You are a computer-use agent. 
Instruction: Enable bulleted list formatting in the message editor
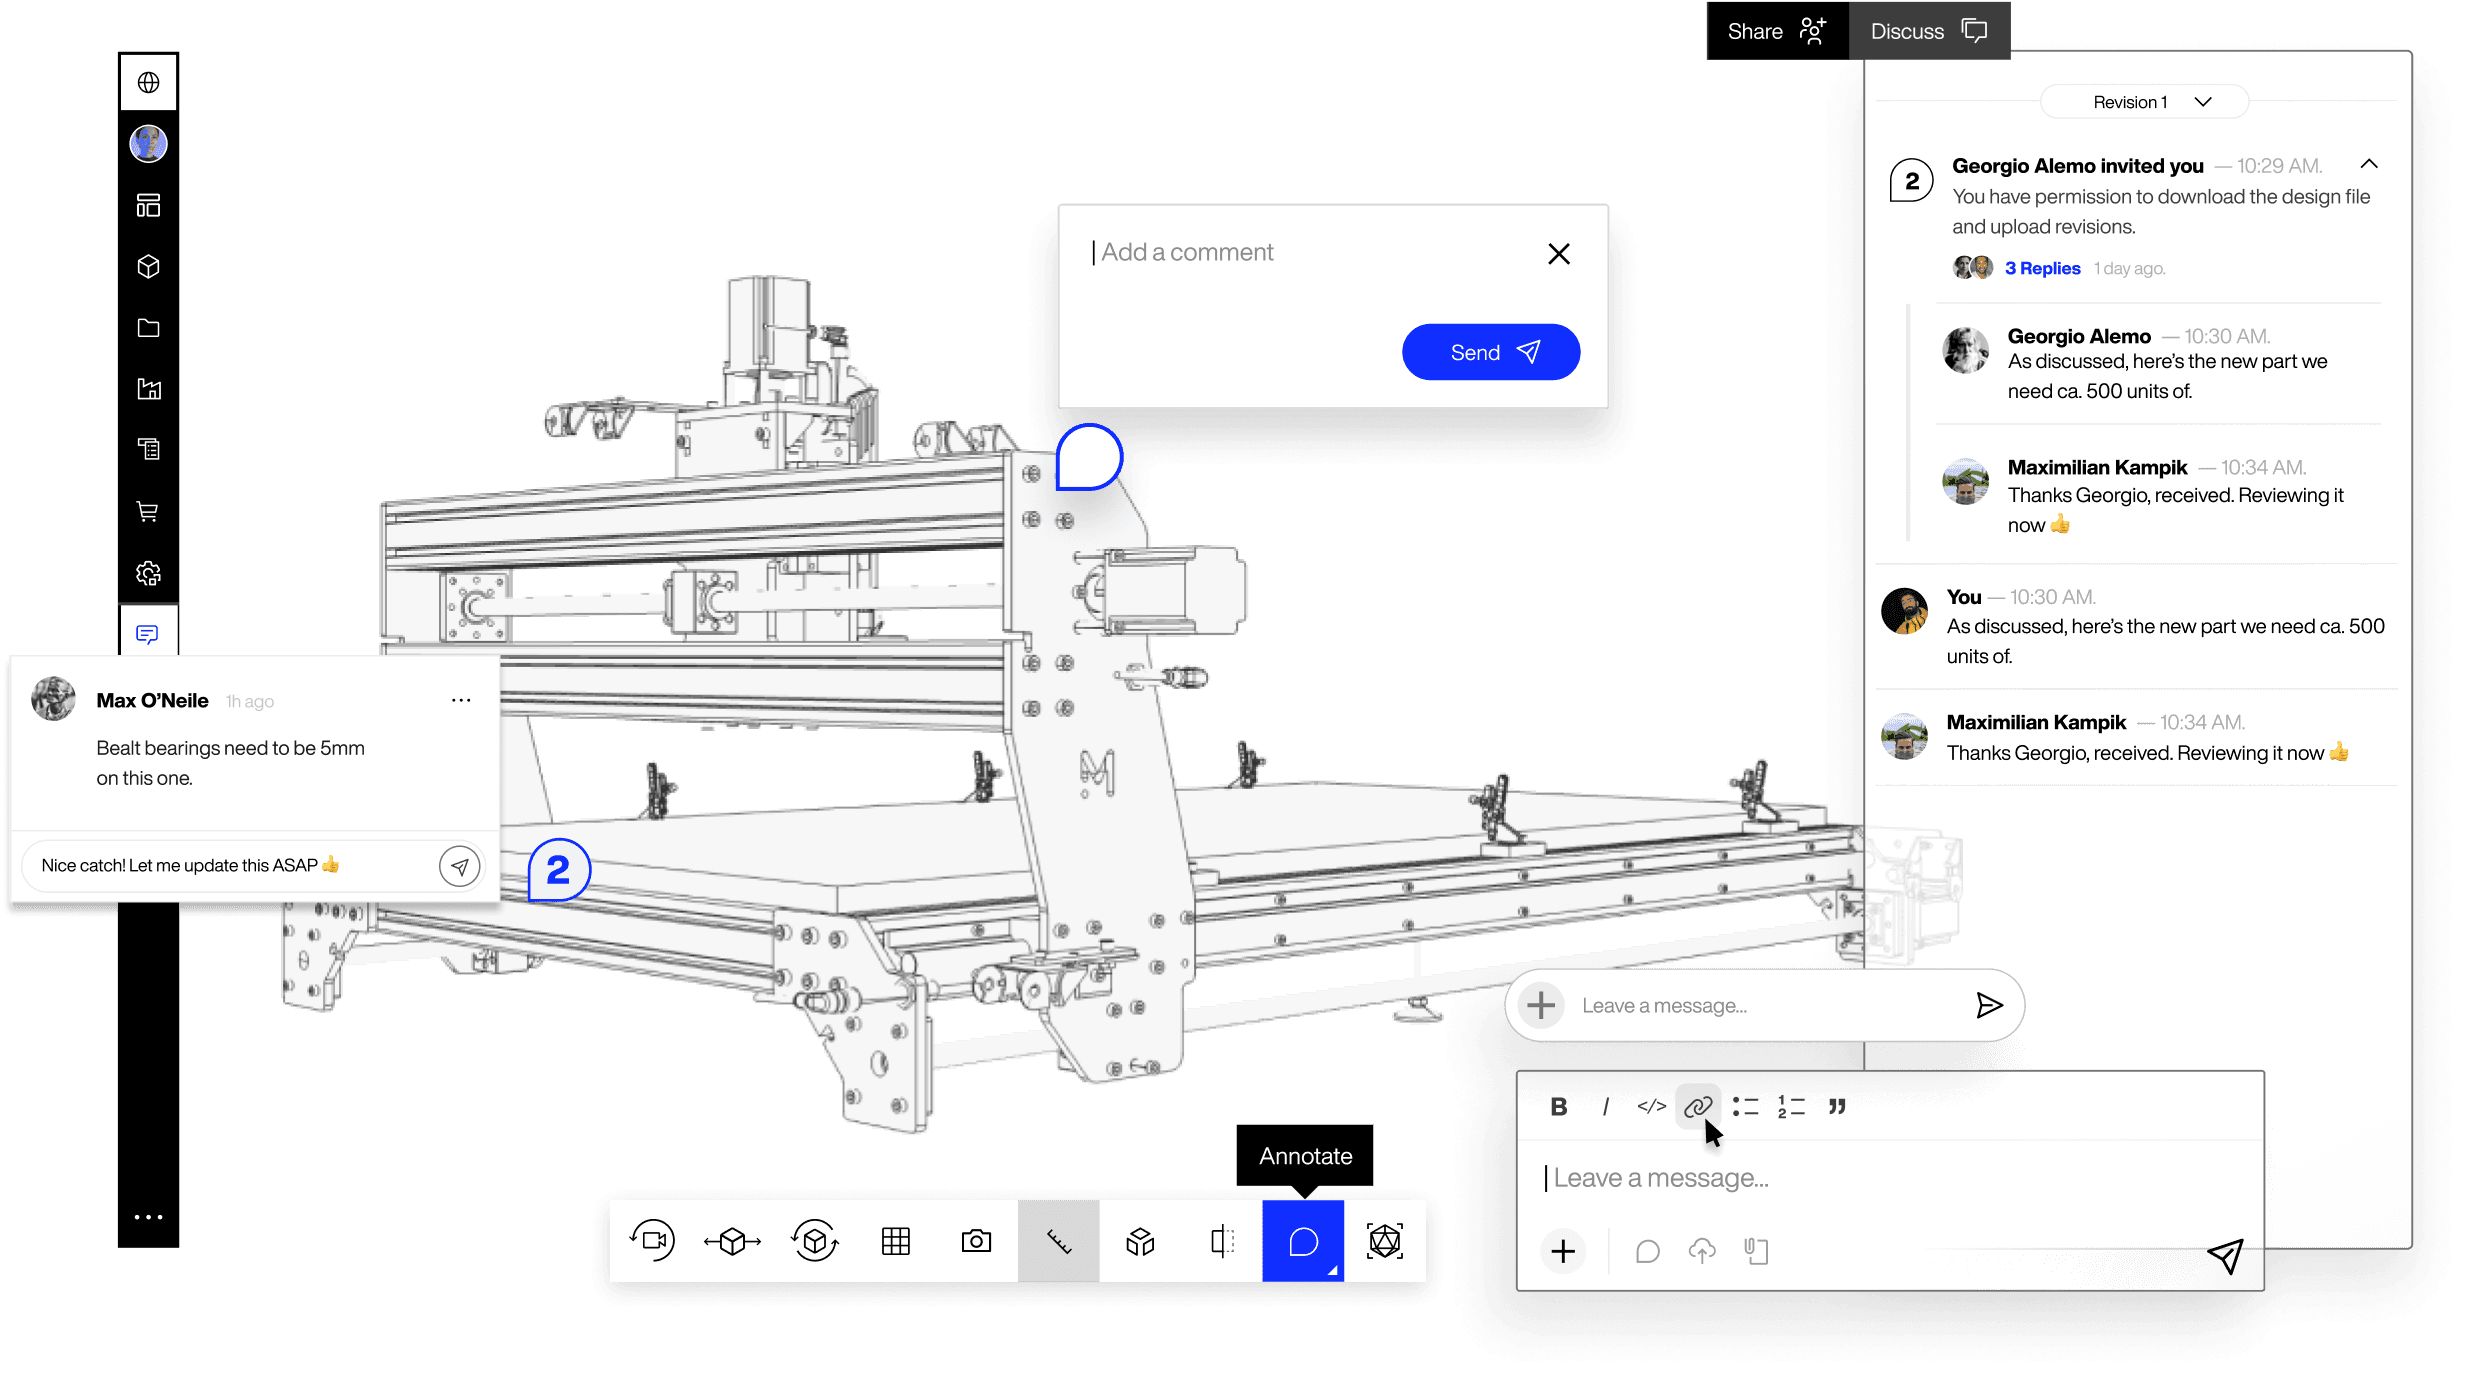[x=1745, y=1106]
